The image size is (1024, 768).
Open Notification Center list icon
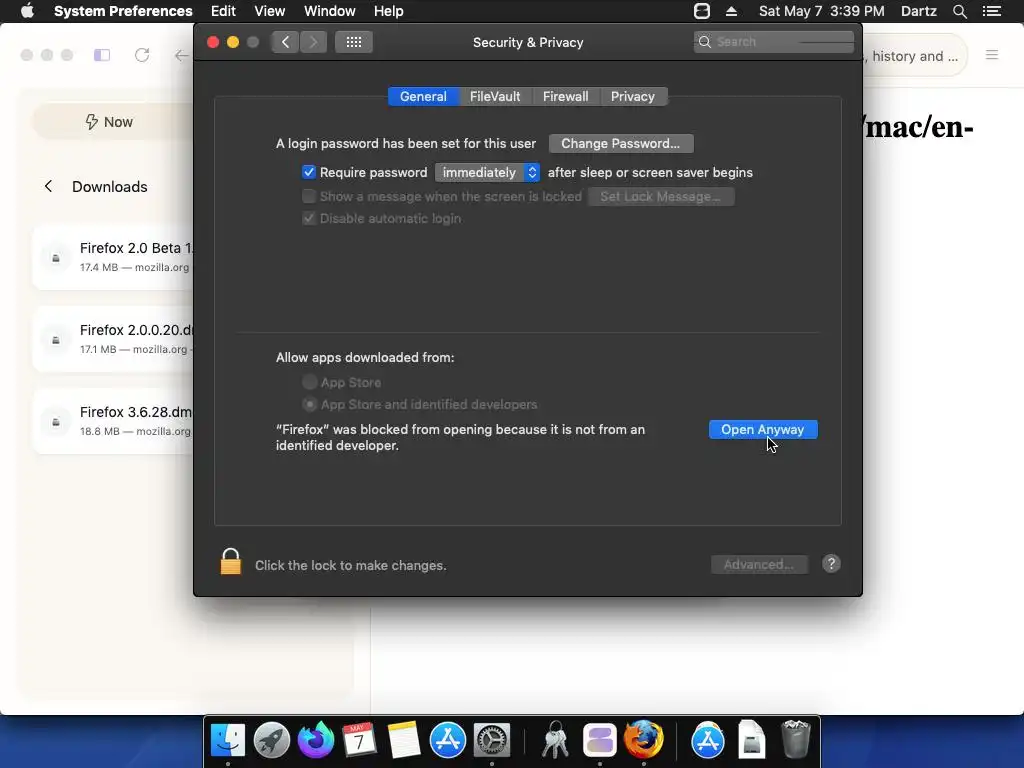[992, 11]
